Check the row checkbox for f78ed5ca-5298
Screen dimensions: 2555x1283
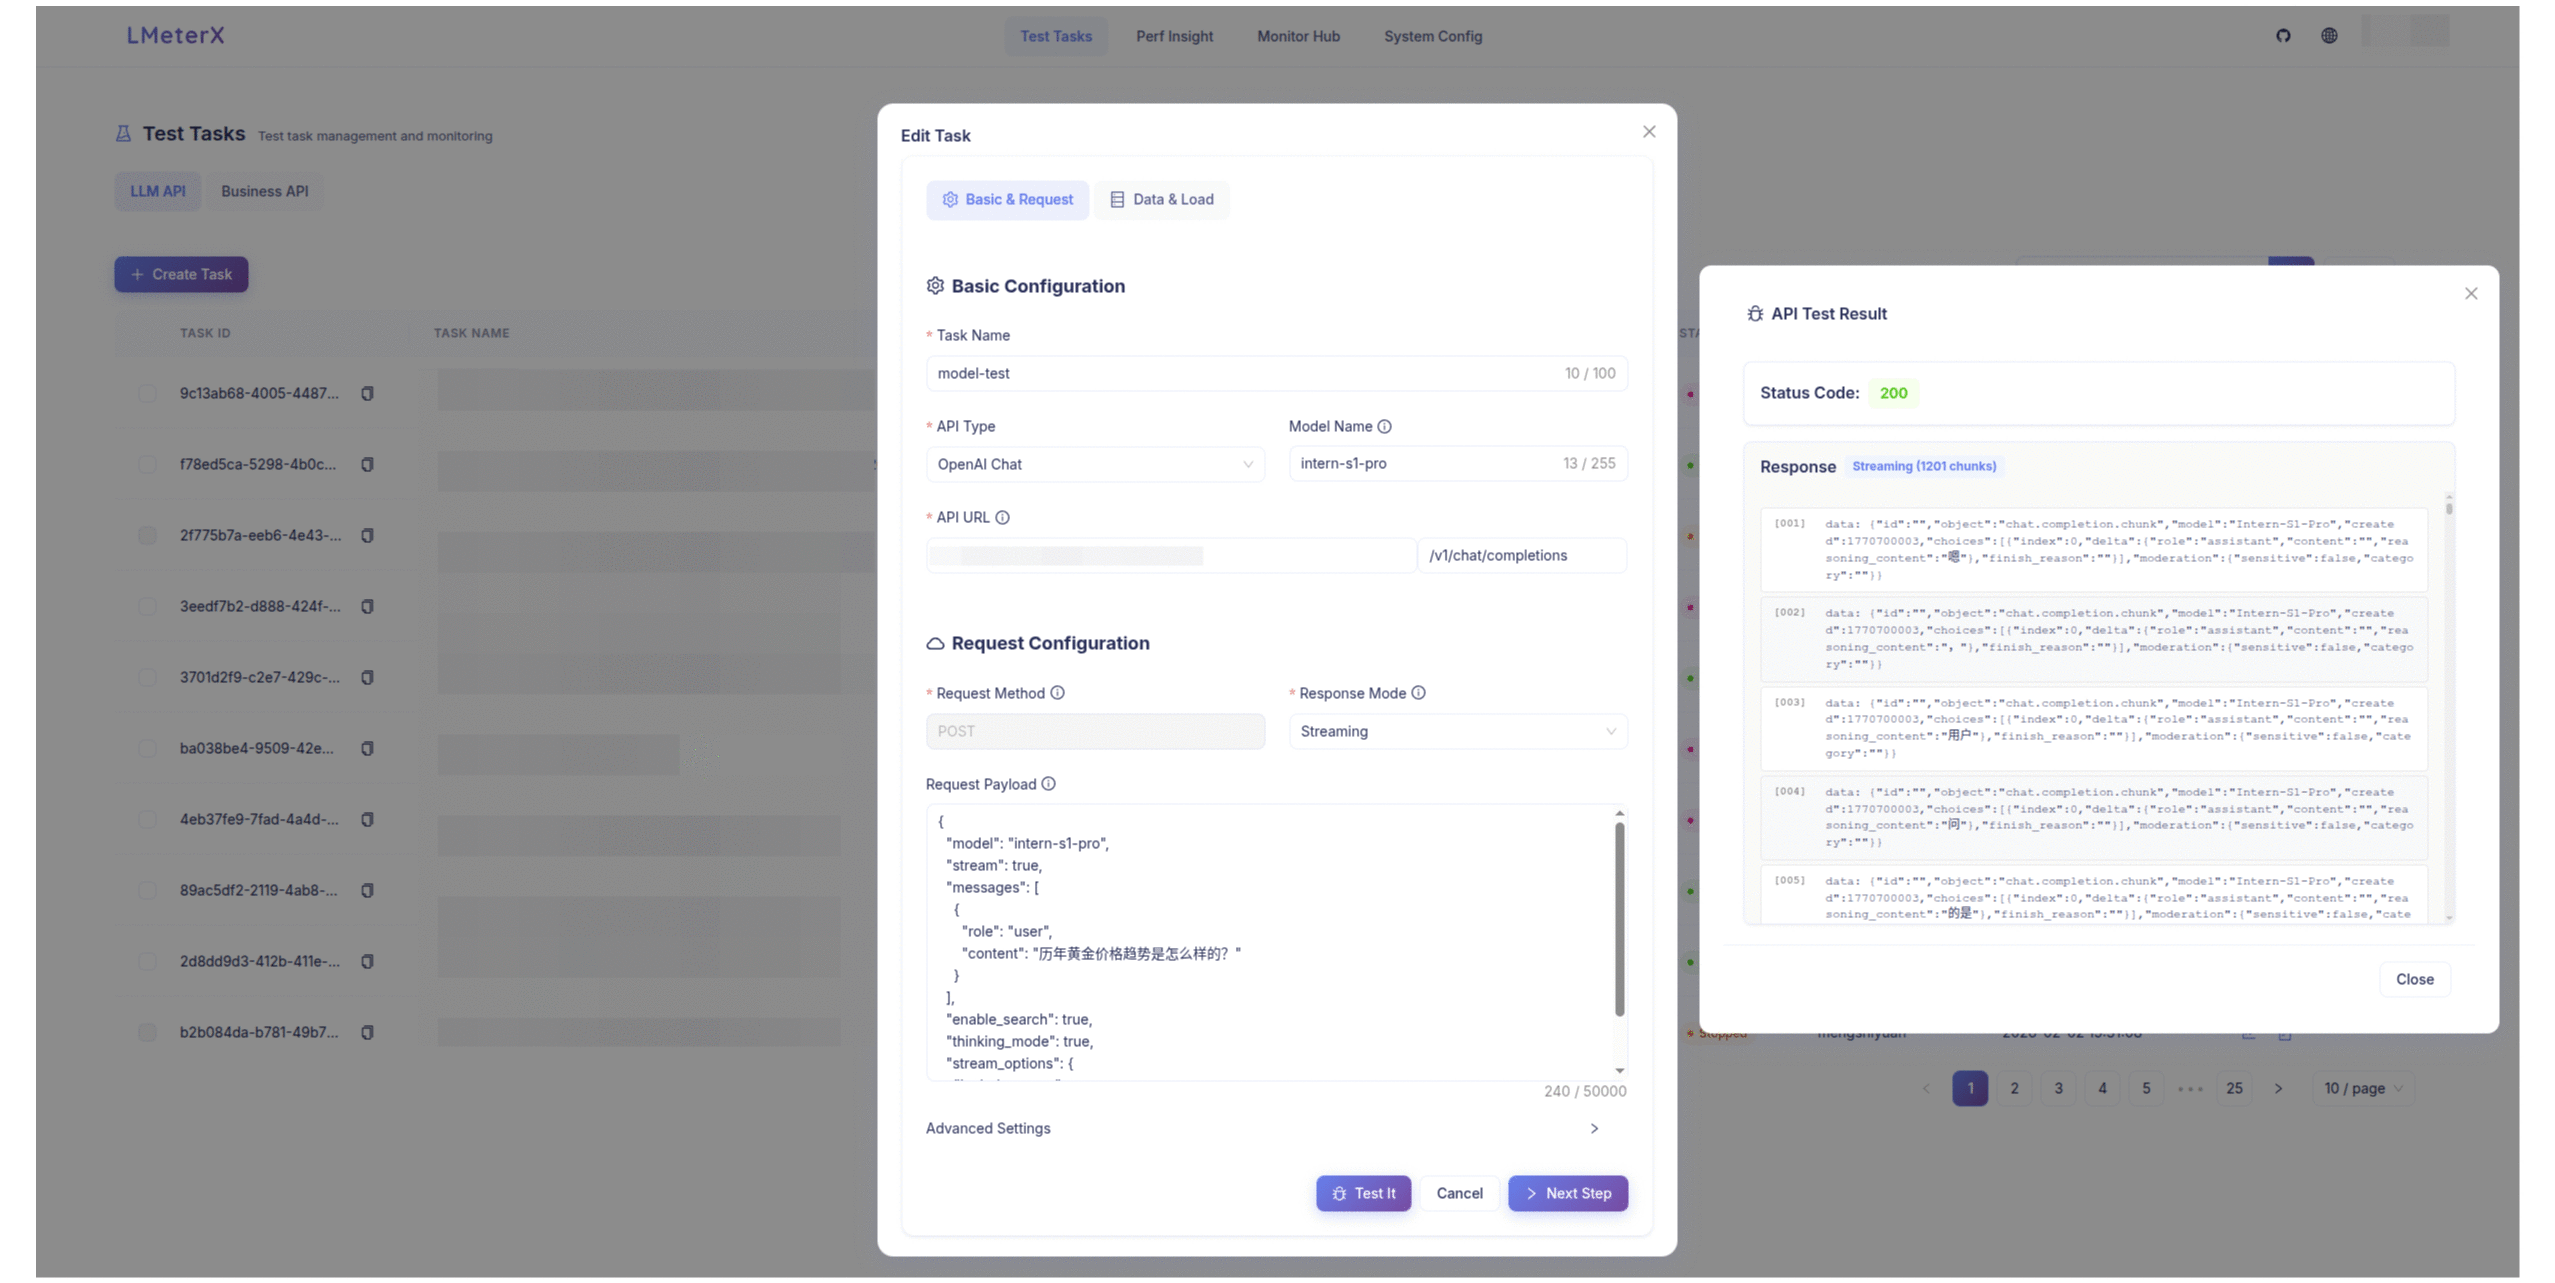tap(147, 464)
